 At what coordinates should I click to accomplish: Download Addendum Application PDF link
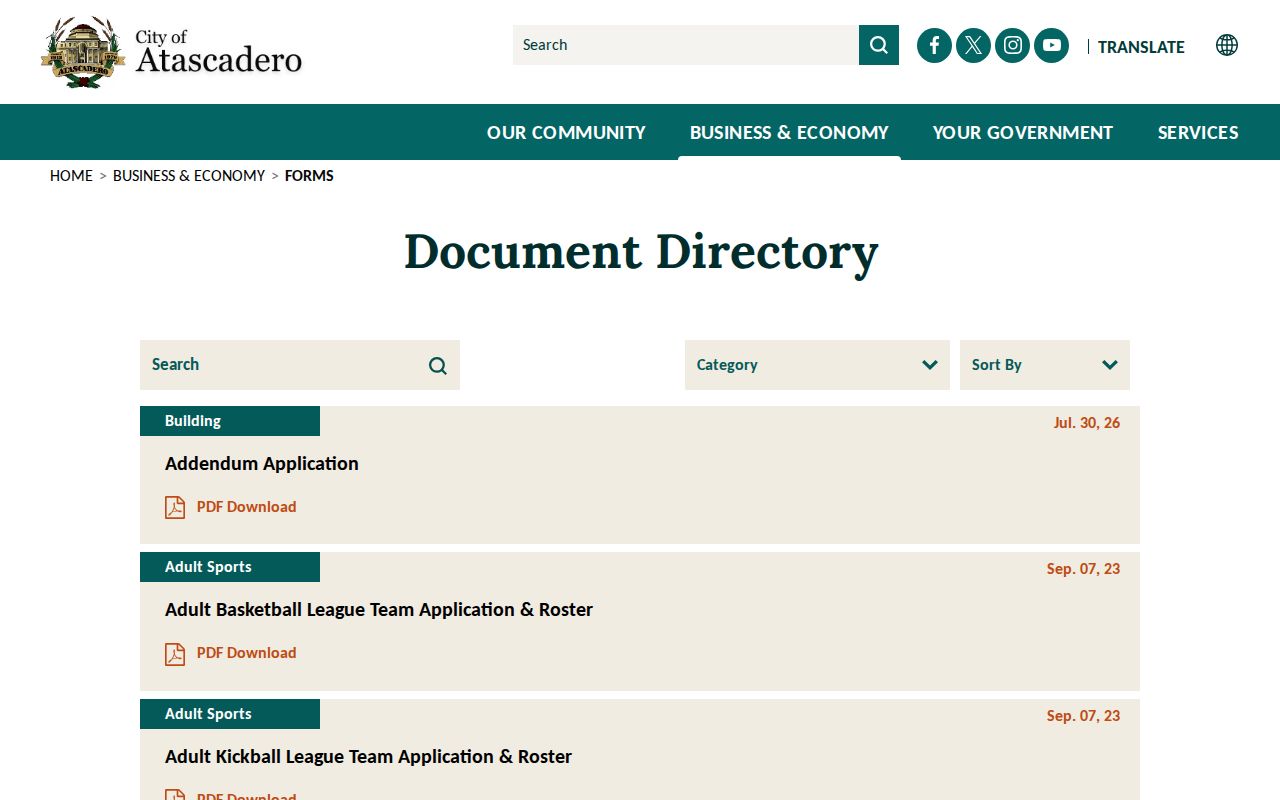pyautogui.click(x=246, y=507)
